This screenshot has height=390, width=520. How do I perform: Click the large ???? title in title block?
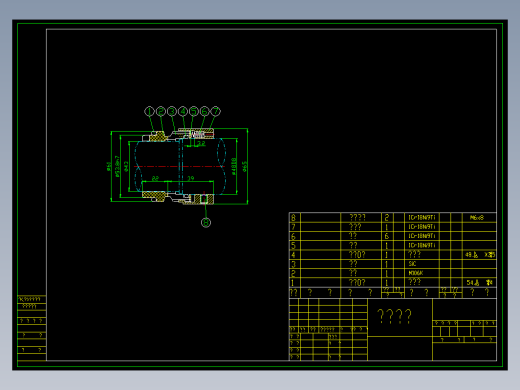pyautogui.click(x=395, y=316)
